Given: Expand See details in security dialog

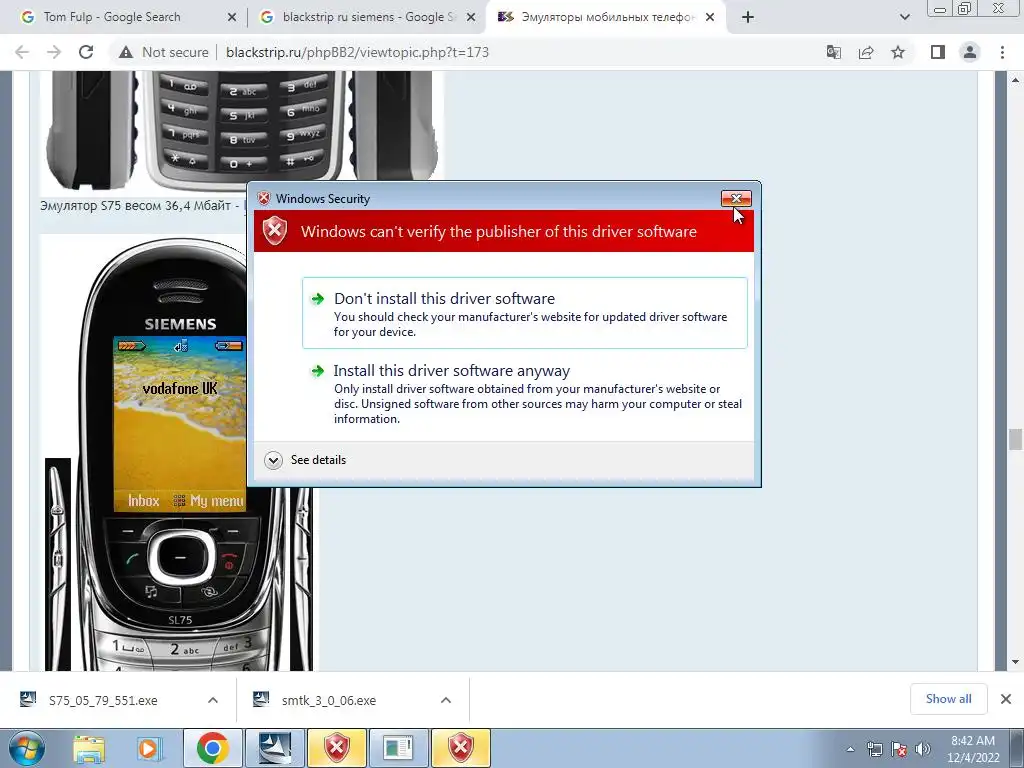Looking at the screenshot, I should click(305, 460).
